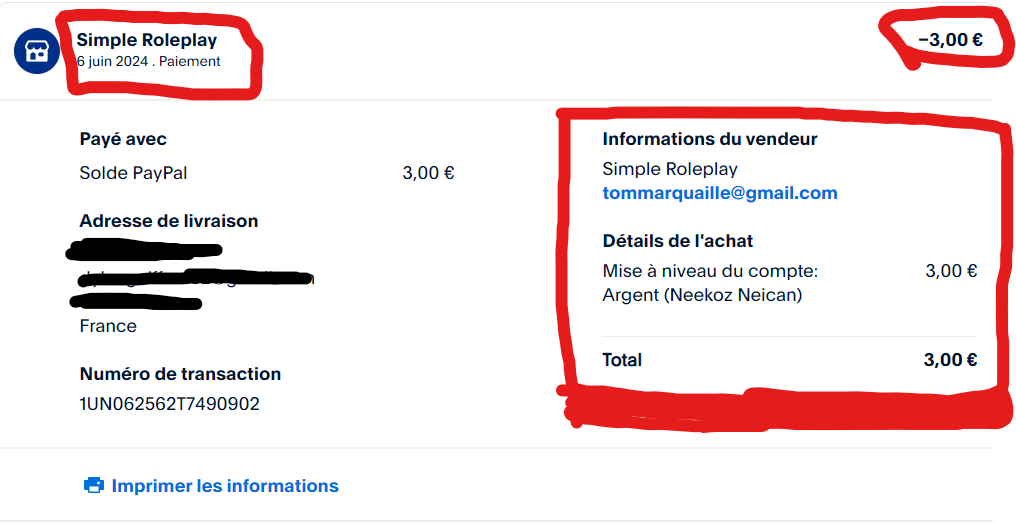This screenshot has height=525, width=1016.
Task: Click the blue store merchant icon
Action: click(x=37, y=51)
